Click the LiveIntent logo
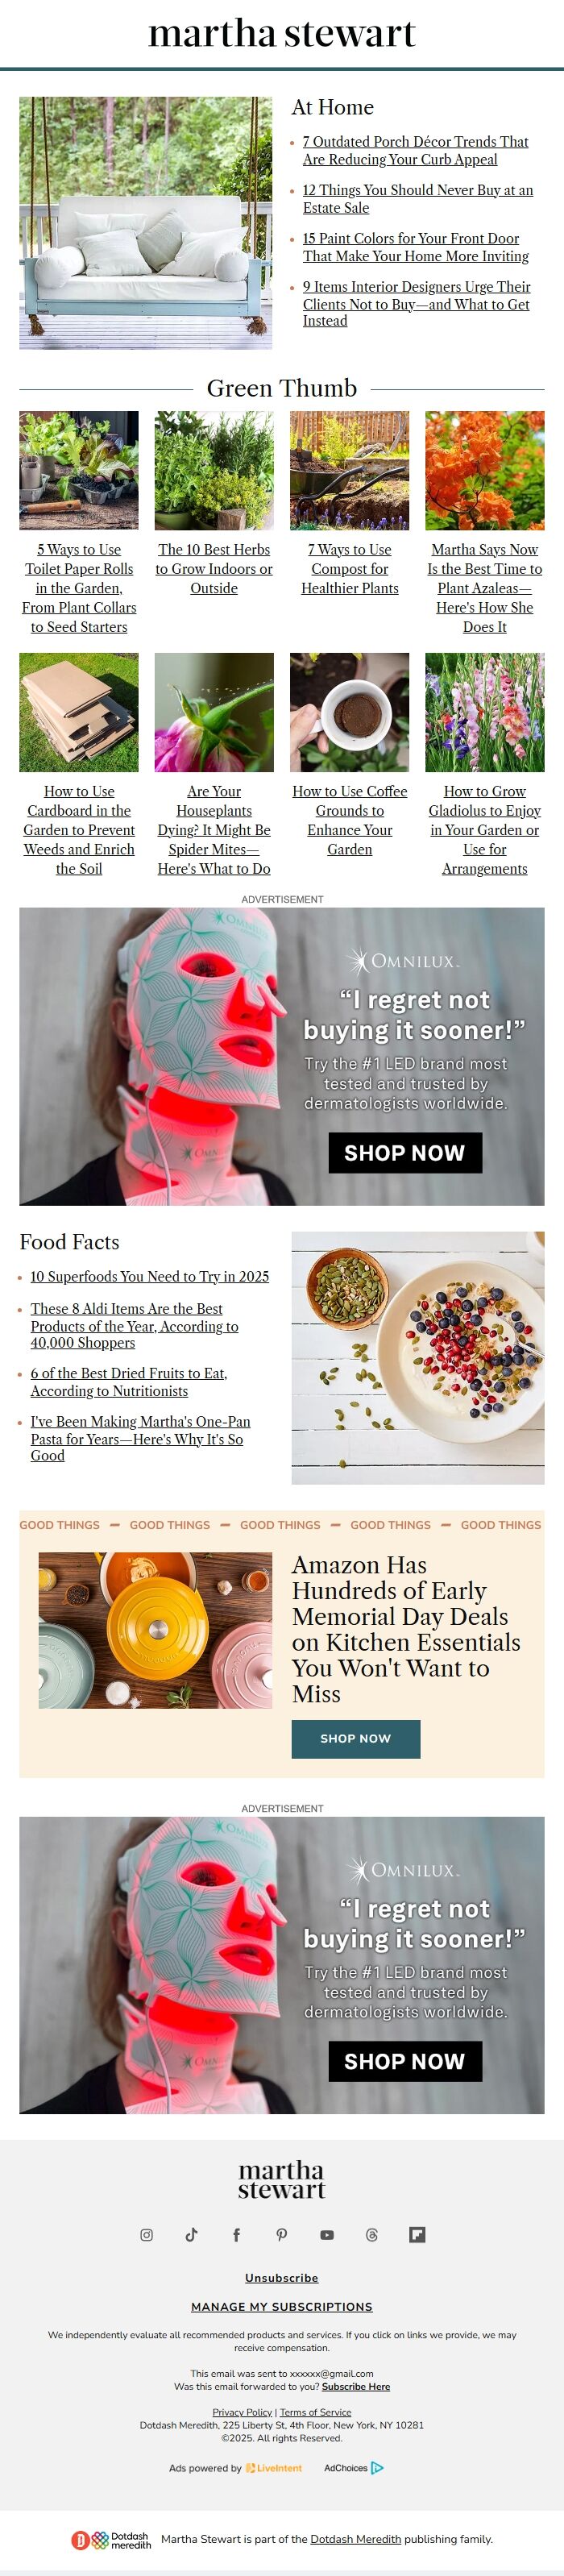The height and width of the screenshot is (2576, 564). 274,2468
